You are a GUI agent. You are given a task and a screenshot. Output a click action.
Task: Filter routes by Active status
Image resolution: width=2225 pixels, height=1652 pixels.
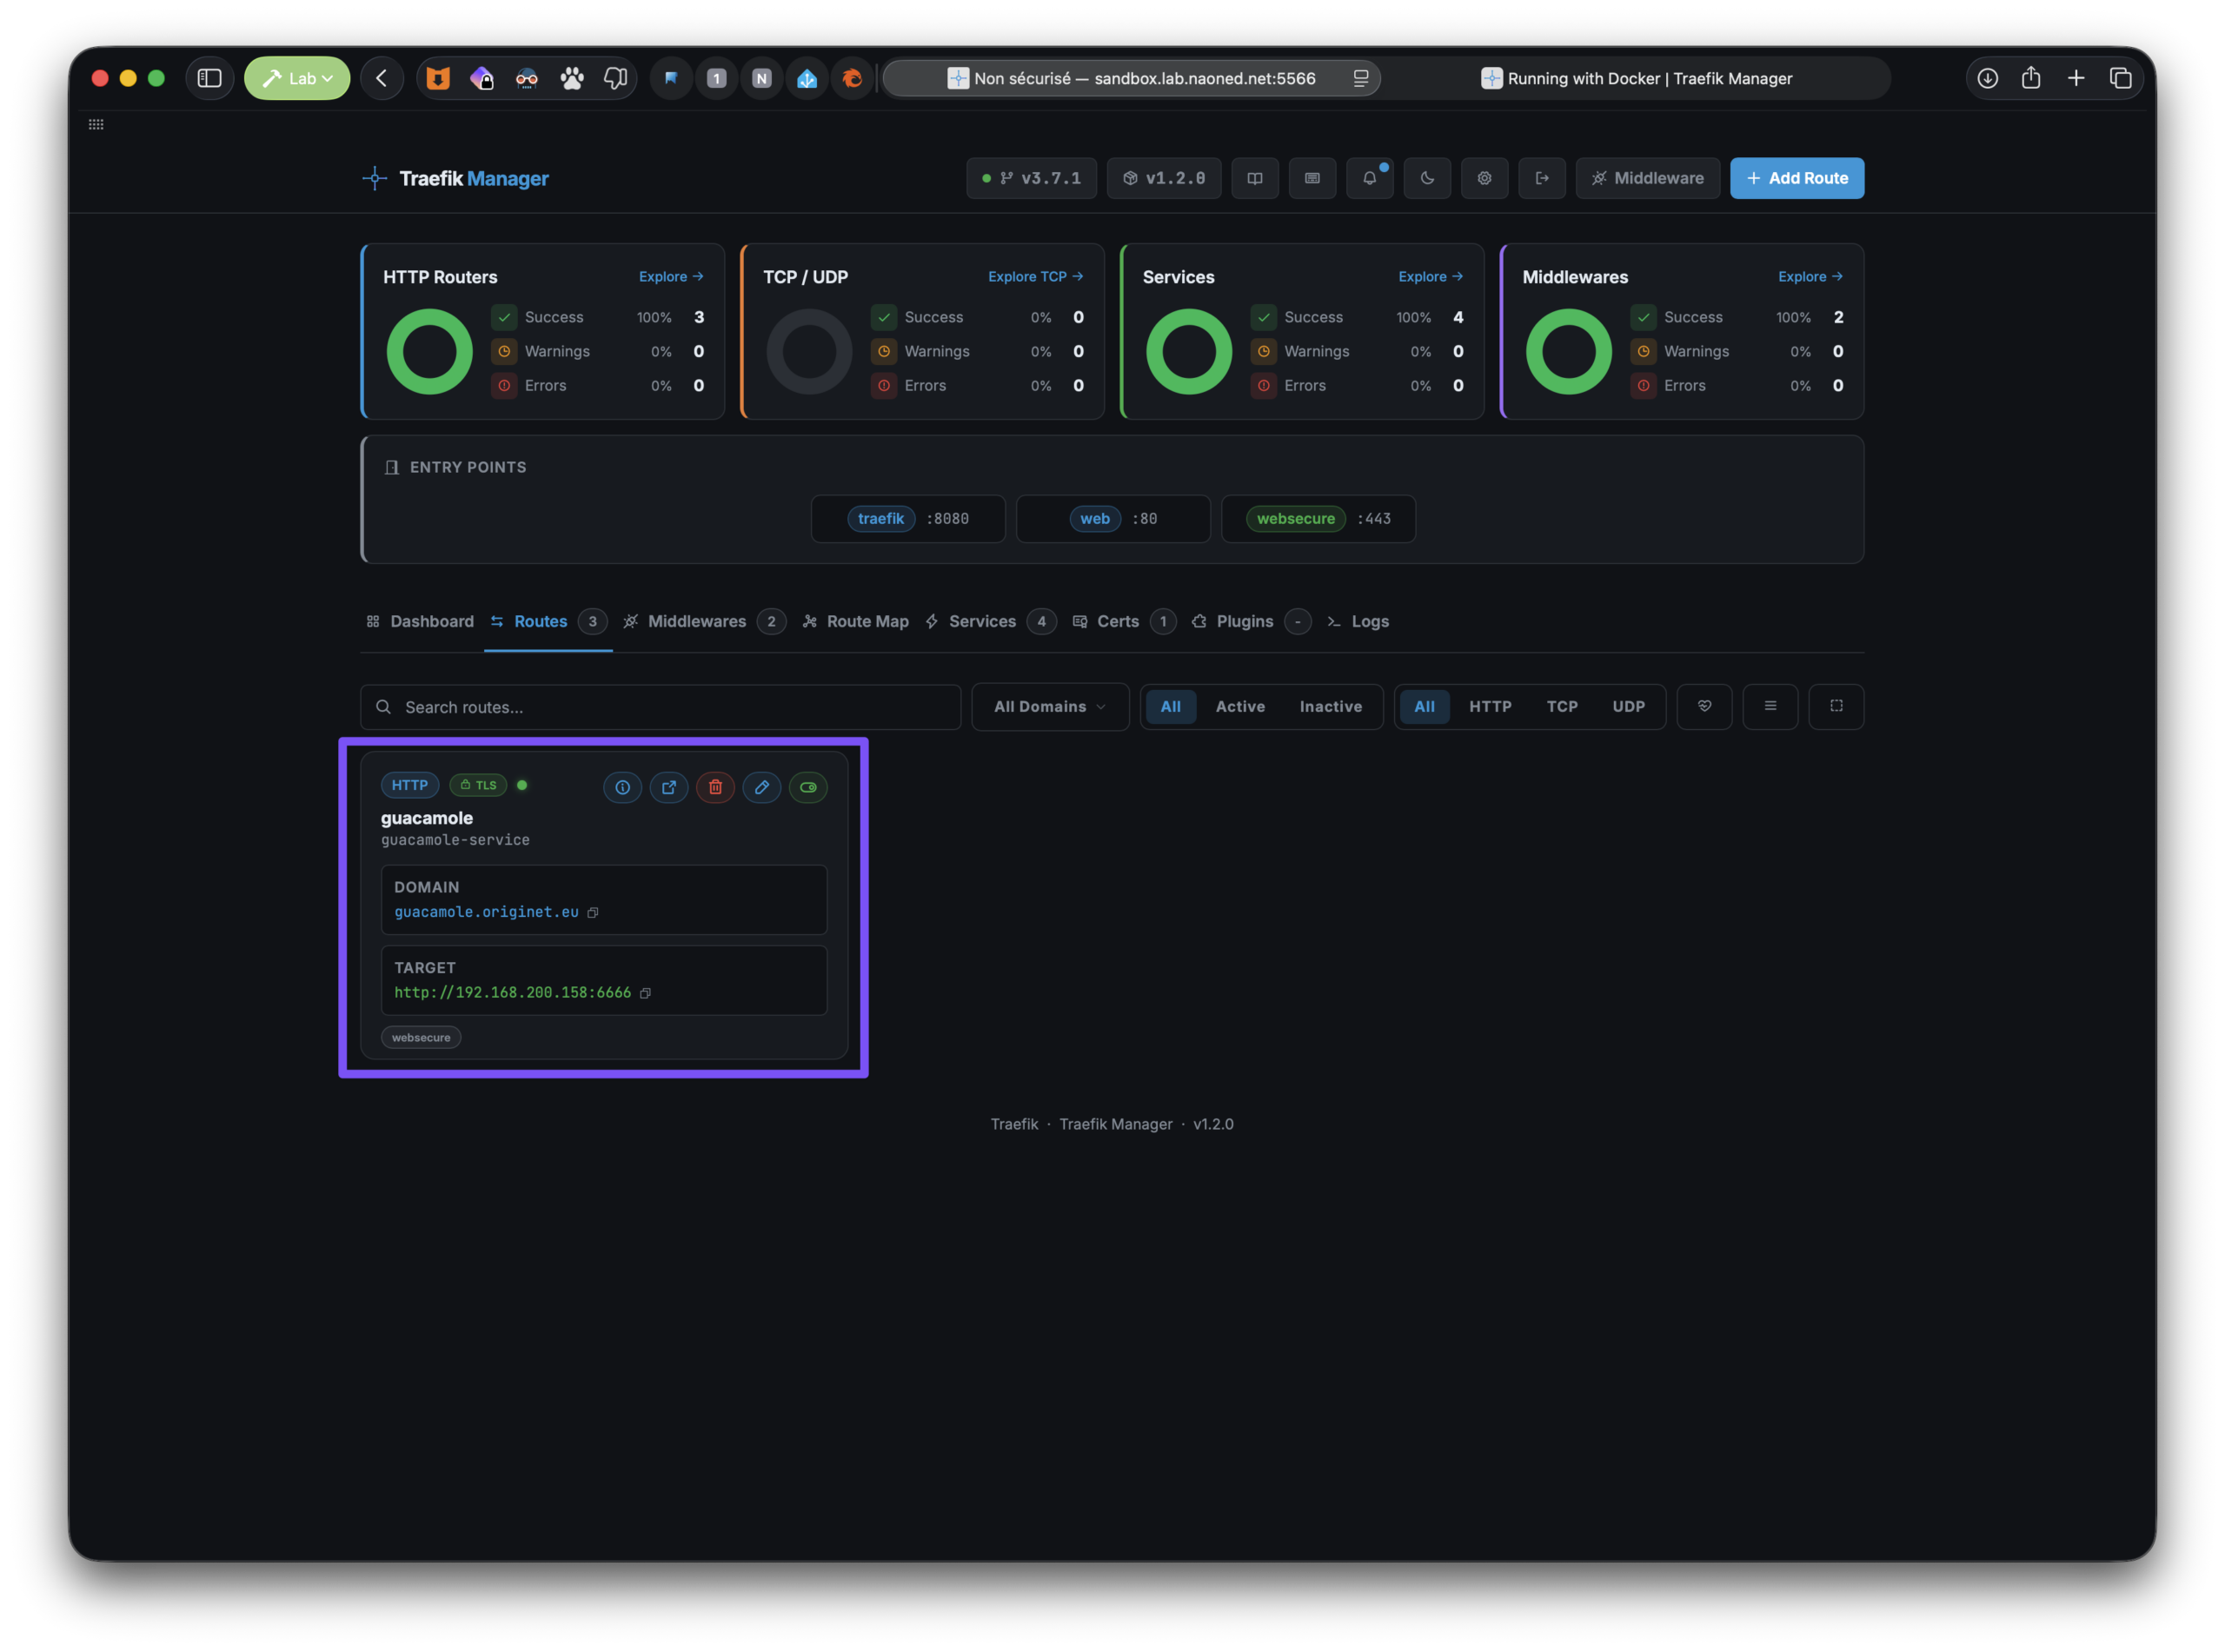[x=1240, y=707]
